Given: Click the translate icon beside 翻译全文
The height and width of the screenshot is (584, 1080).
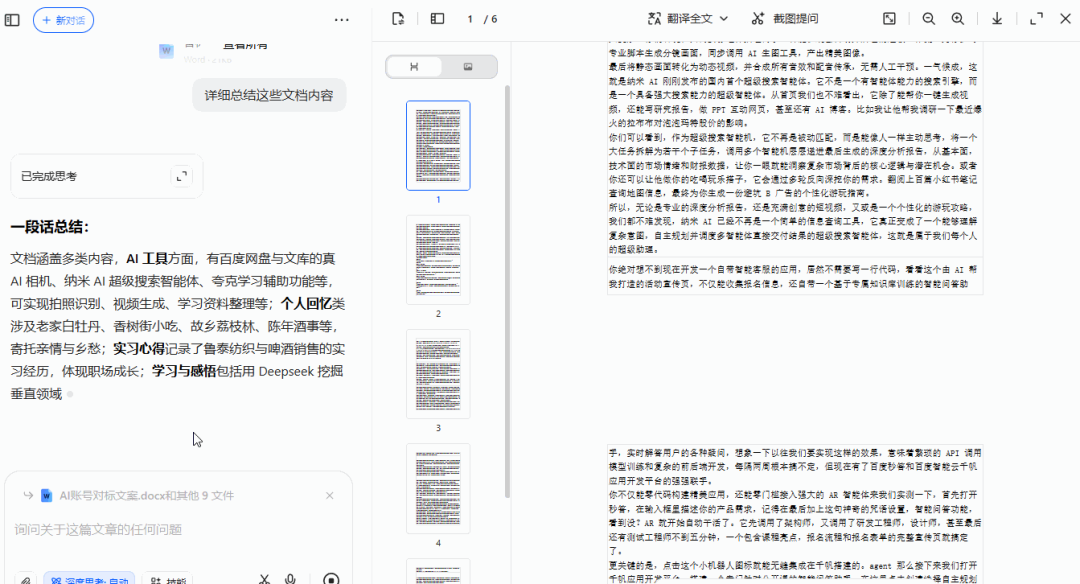Looking at the screenshot, I should click(654, 19).
